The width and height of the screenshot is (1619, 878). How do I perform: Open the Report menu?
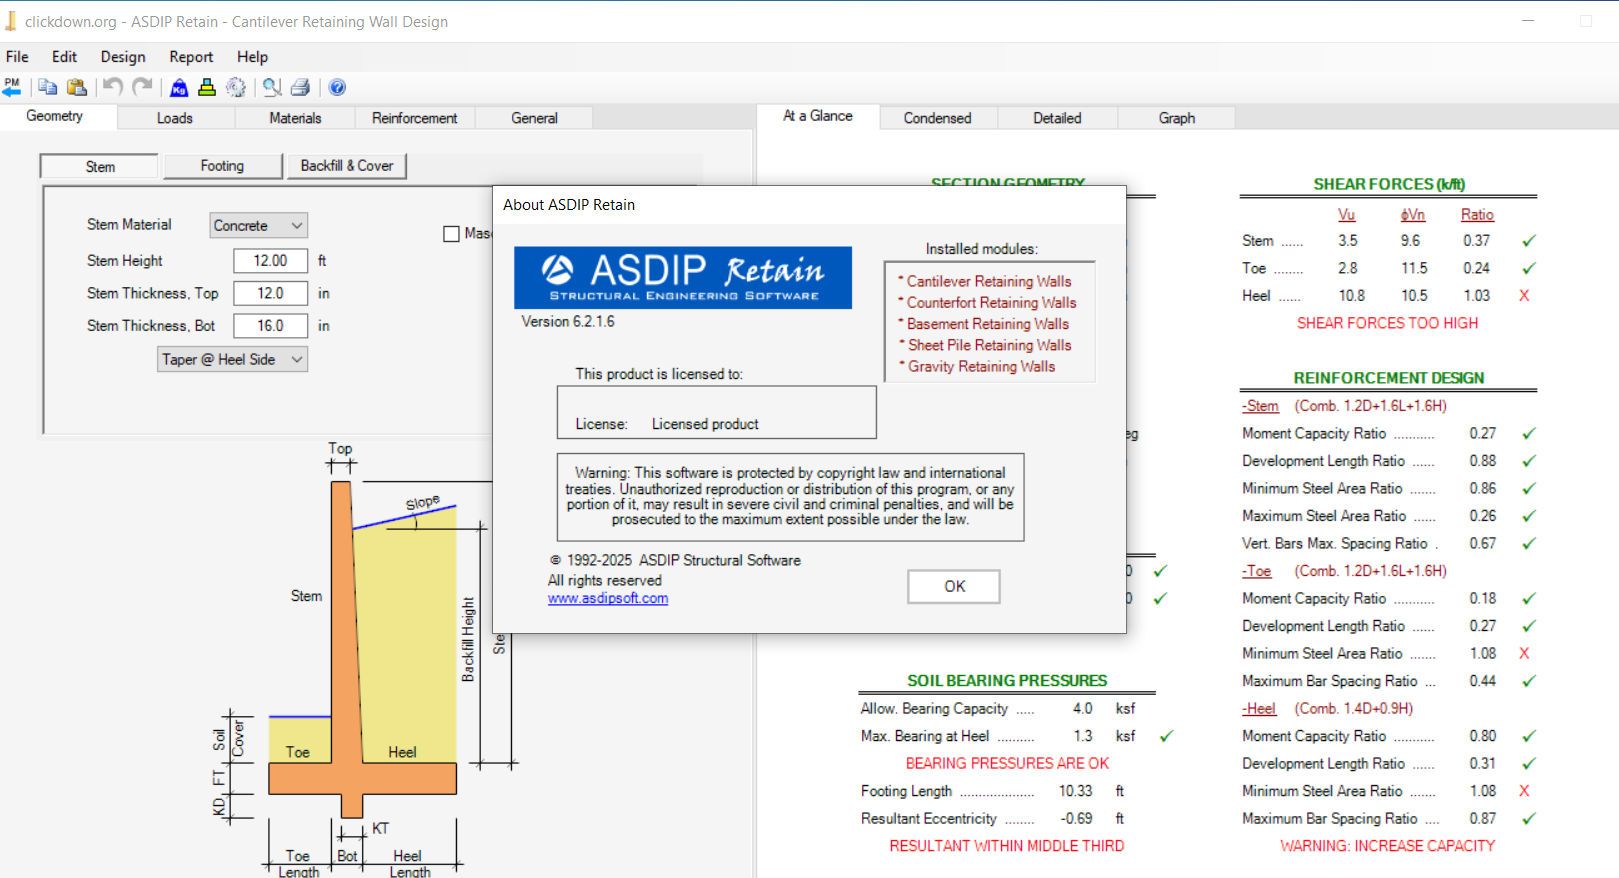click(191, 57)
